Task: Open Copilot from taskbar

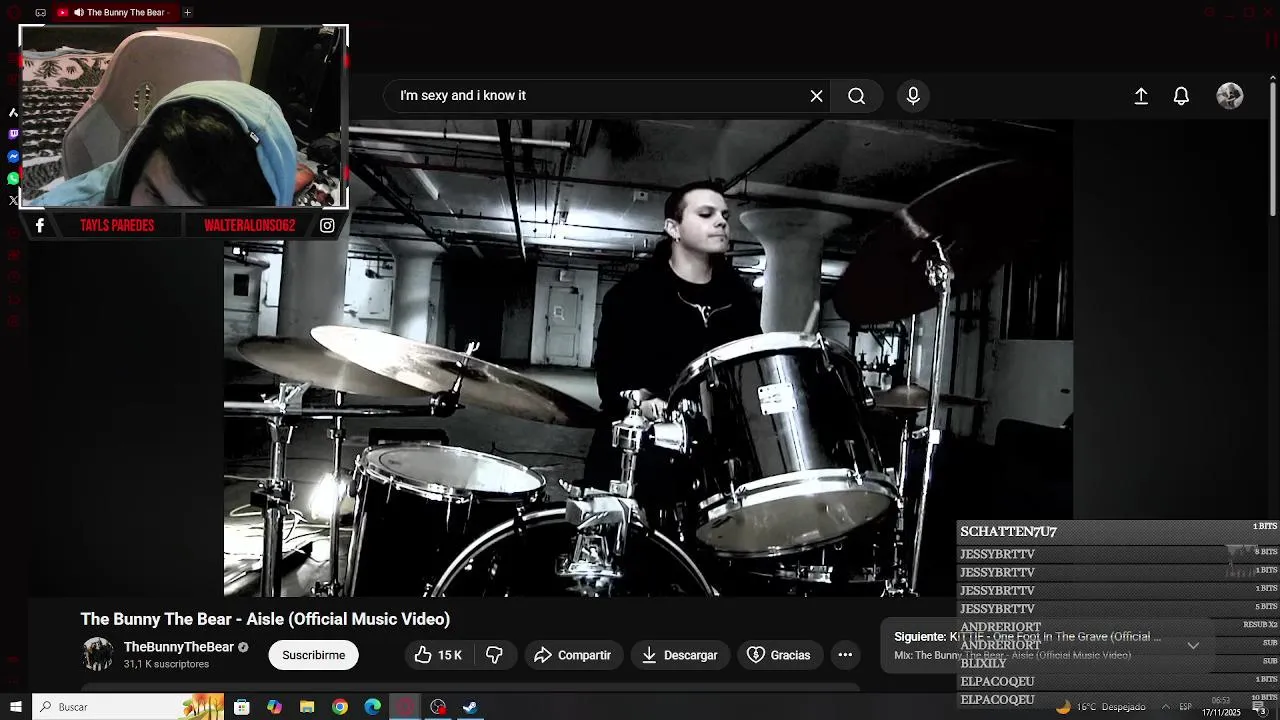Action: (x=274, y=707)
